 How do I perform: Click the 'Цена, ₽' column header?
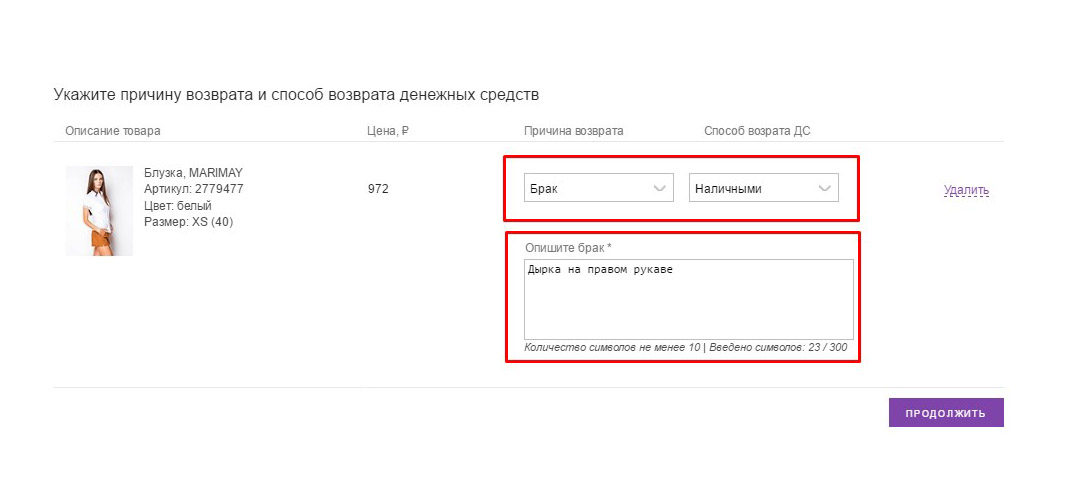click(387, 131)
